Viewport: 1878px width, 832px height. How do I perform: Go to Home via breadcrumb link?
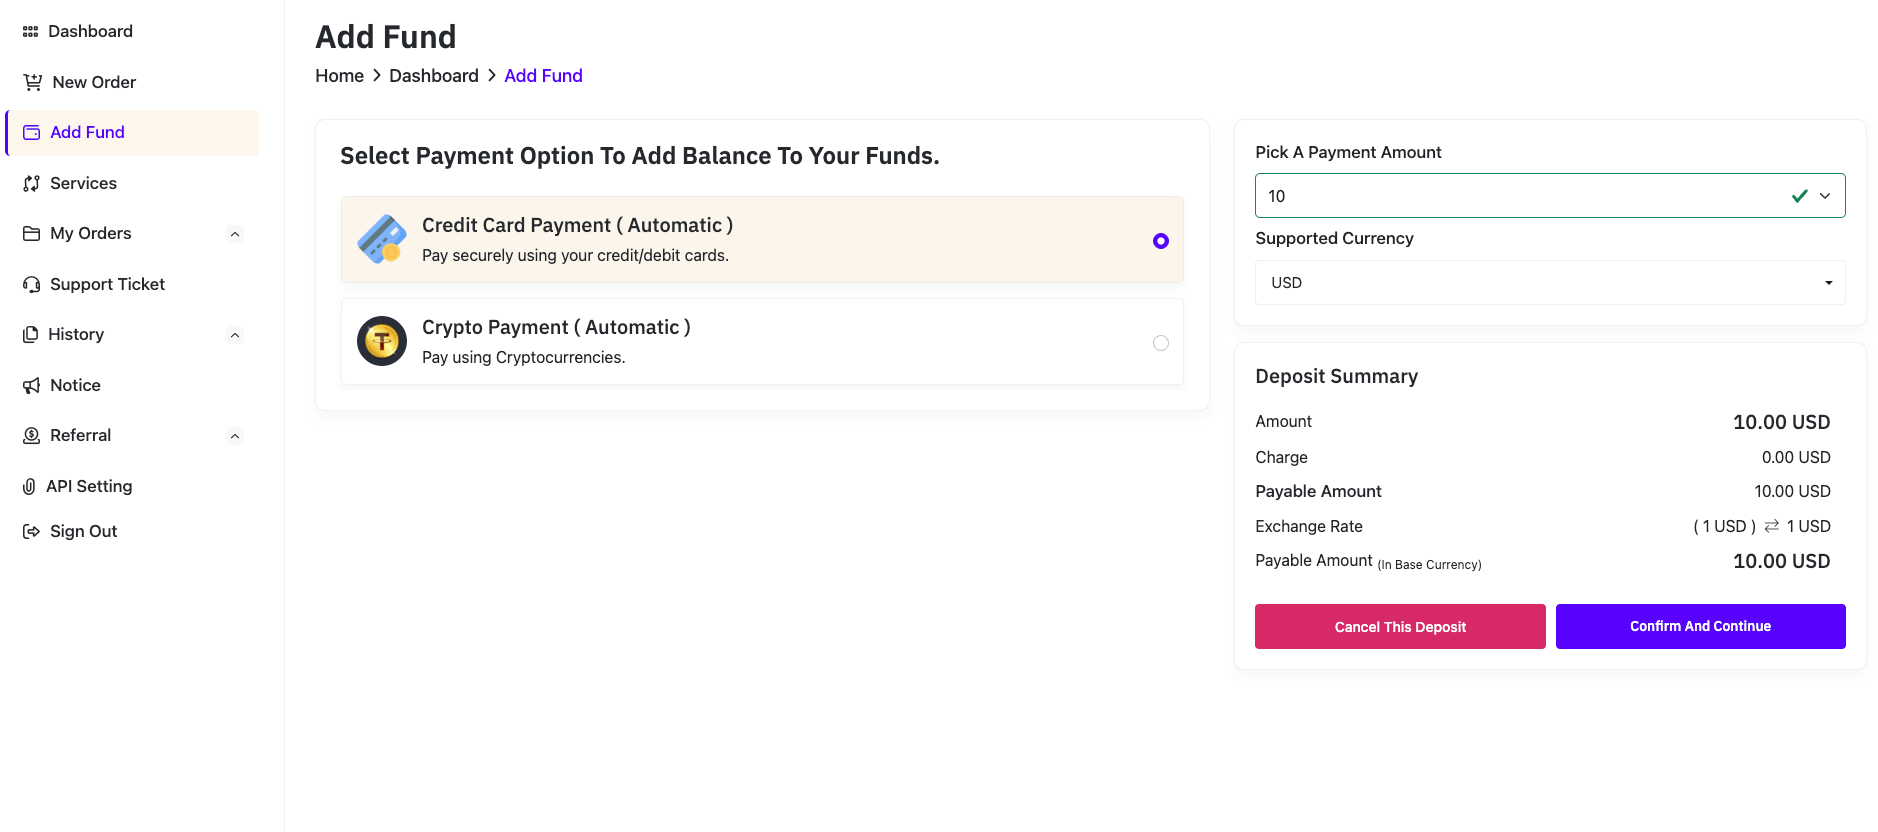pyautogui.click(x=339, y=76)
